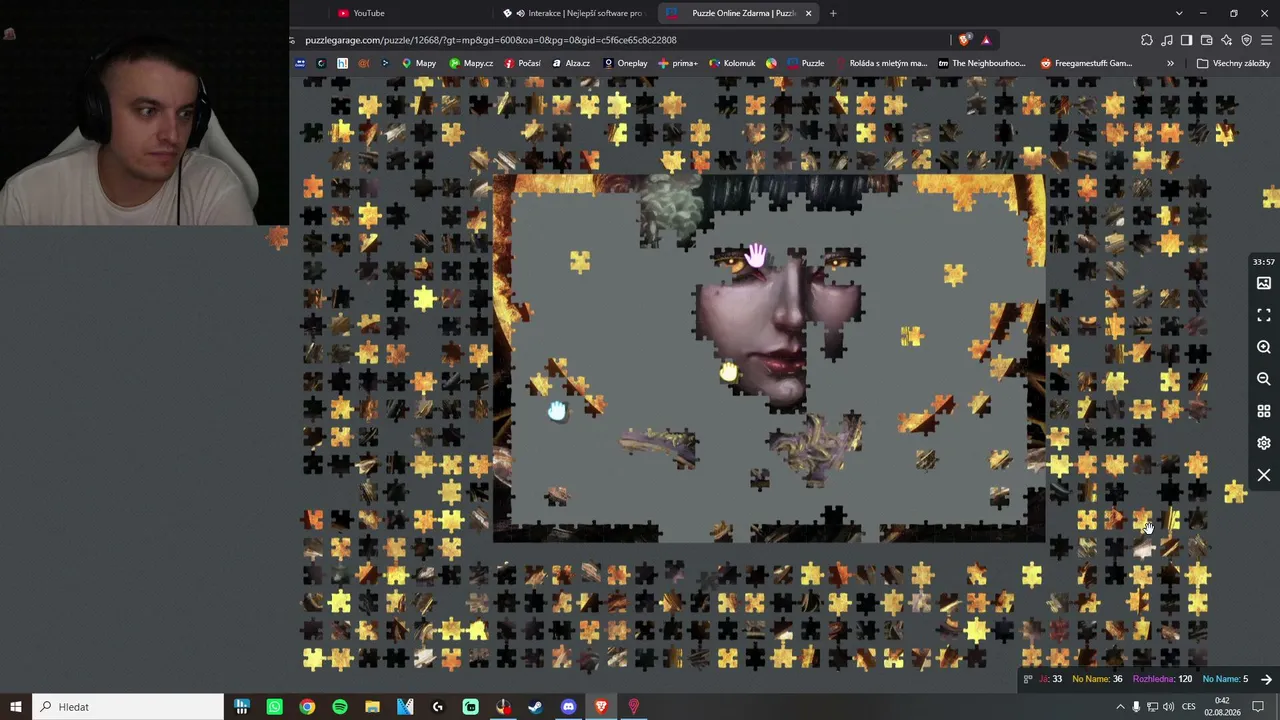Open Spotify from the taskbar

pyautogui.click(x=340, y=707)
